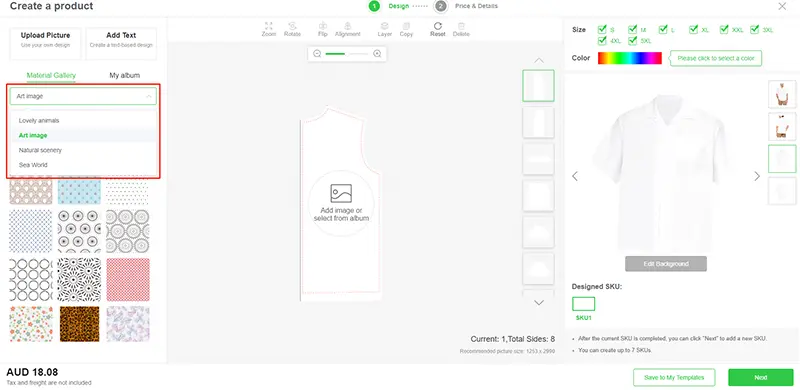Select the third shirt side panel thumbnail

[538, 159]
